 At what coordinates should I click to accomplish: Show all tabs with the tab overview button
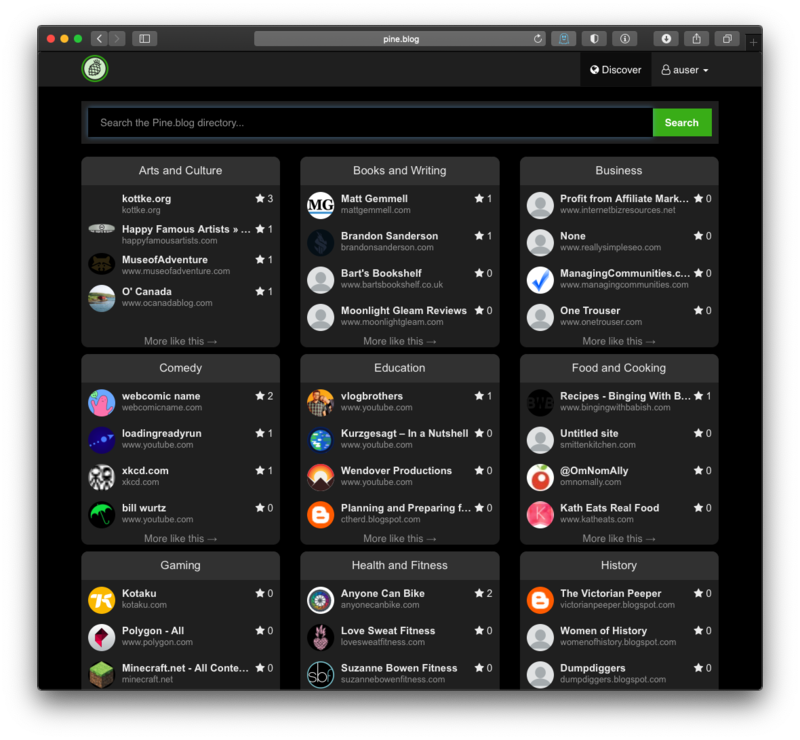(x=727, y=39)
